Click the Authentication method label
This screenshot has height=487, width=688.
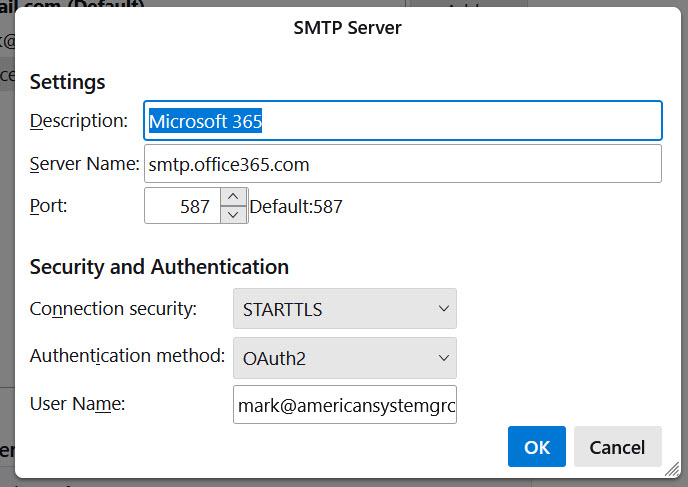tap(127, 356)
